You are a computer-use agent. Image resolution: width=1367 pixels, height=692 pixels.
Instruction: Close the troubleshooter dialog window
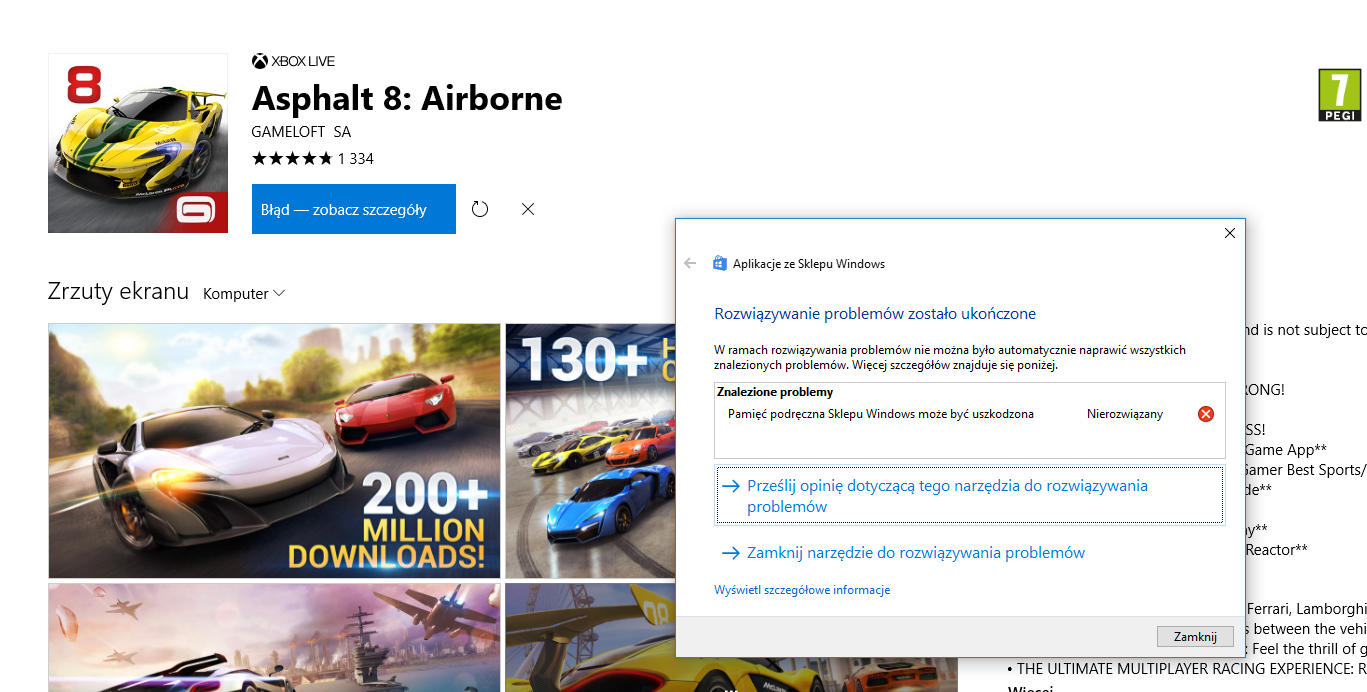coord(1229,233)
